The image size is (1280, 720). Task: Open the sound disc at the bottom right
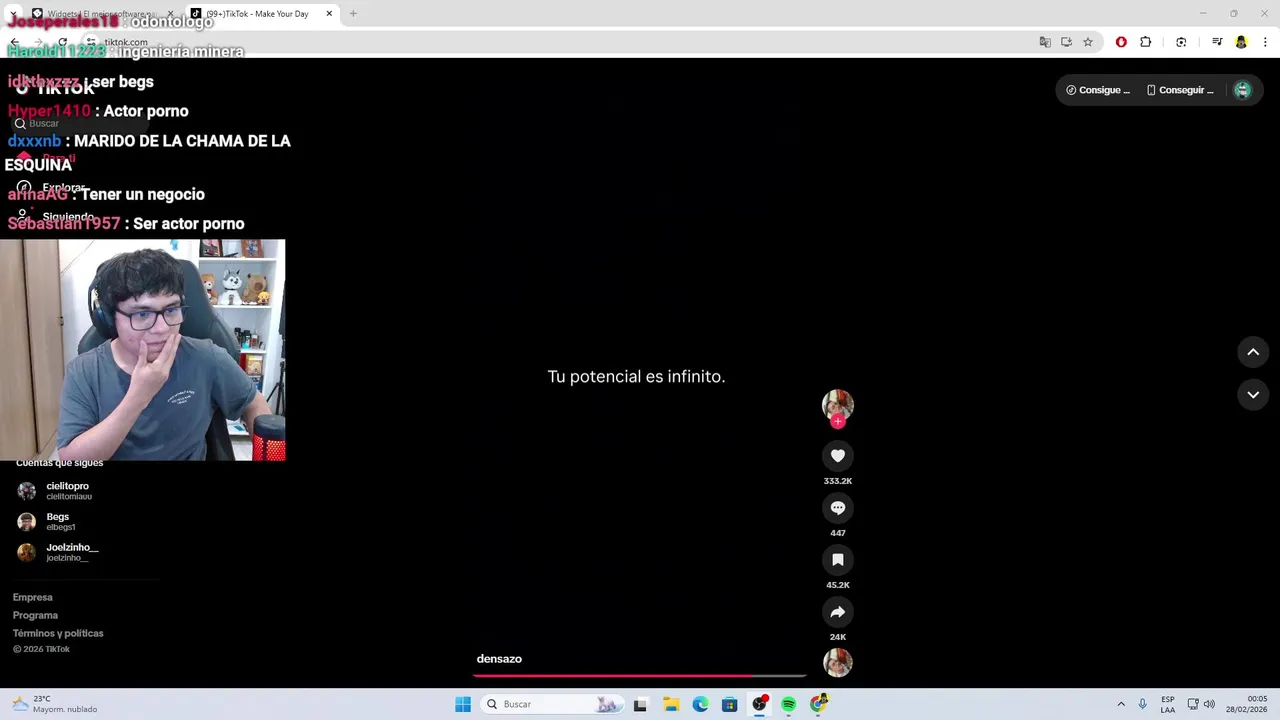838,662
